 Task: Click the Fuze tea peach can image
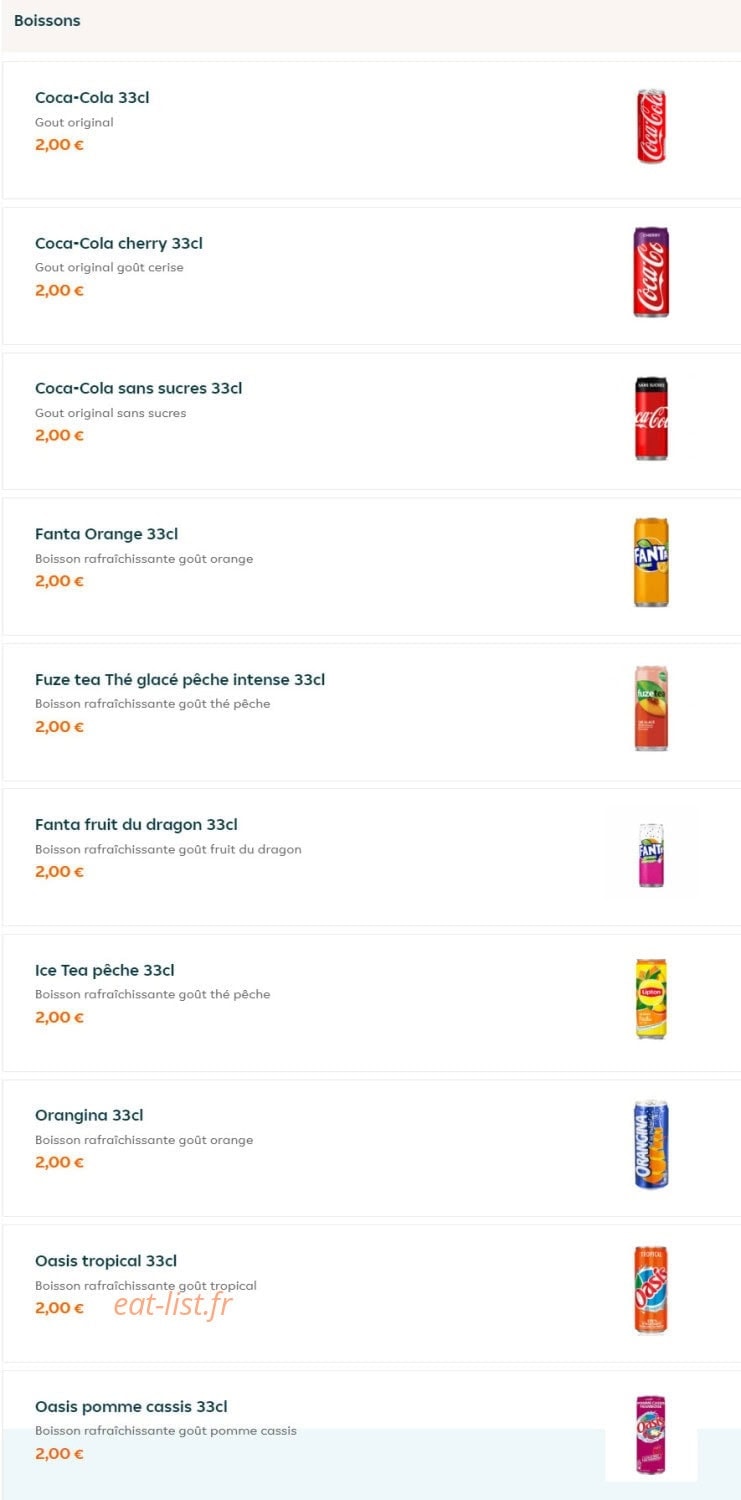651,708
